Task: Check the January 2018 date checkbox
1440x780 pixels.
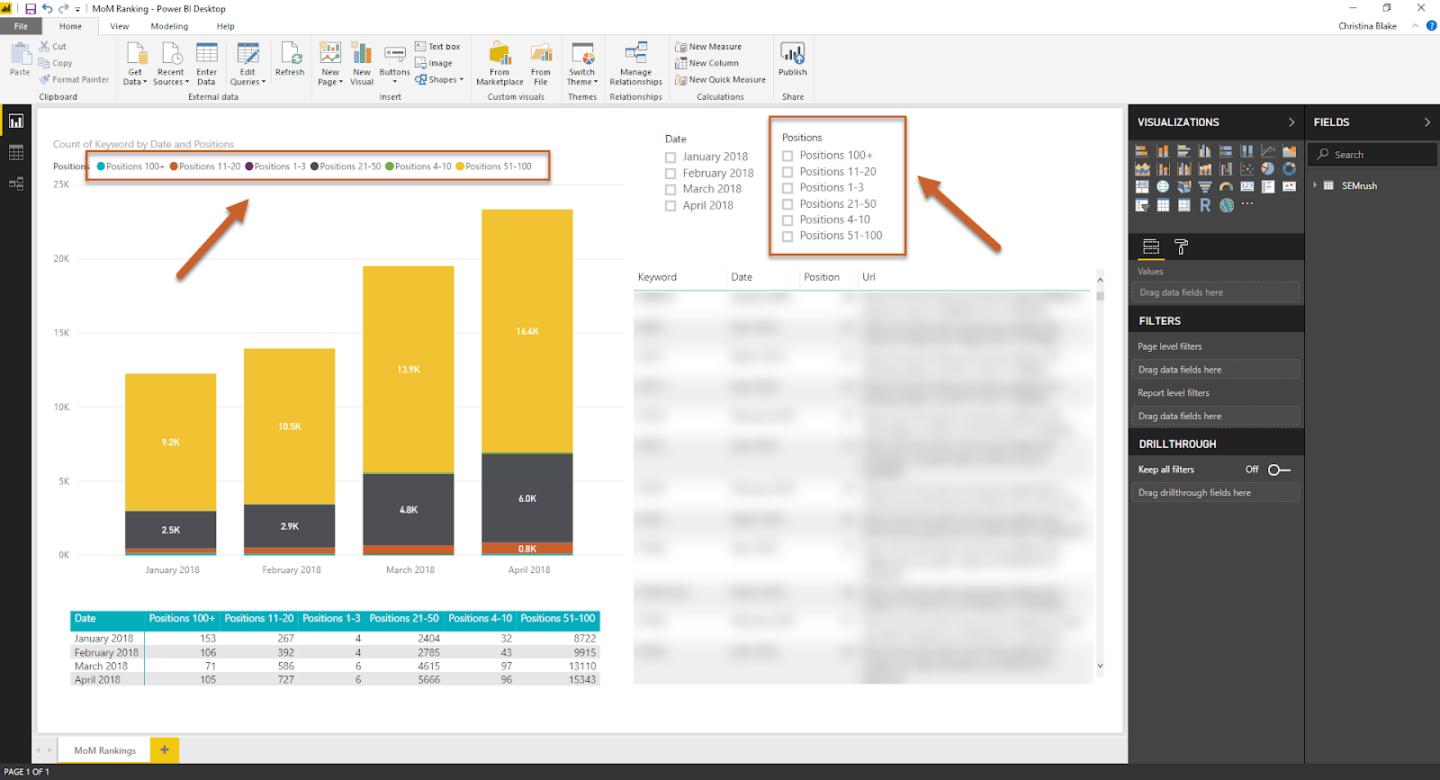Action: [671, 157]
